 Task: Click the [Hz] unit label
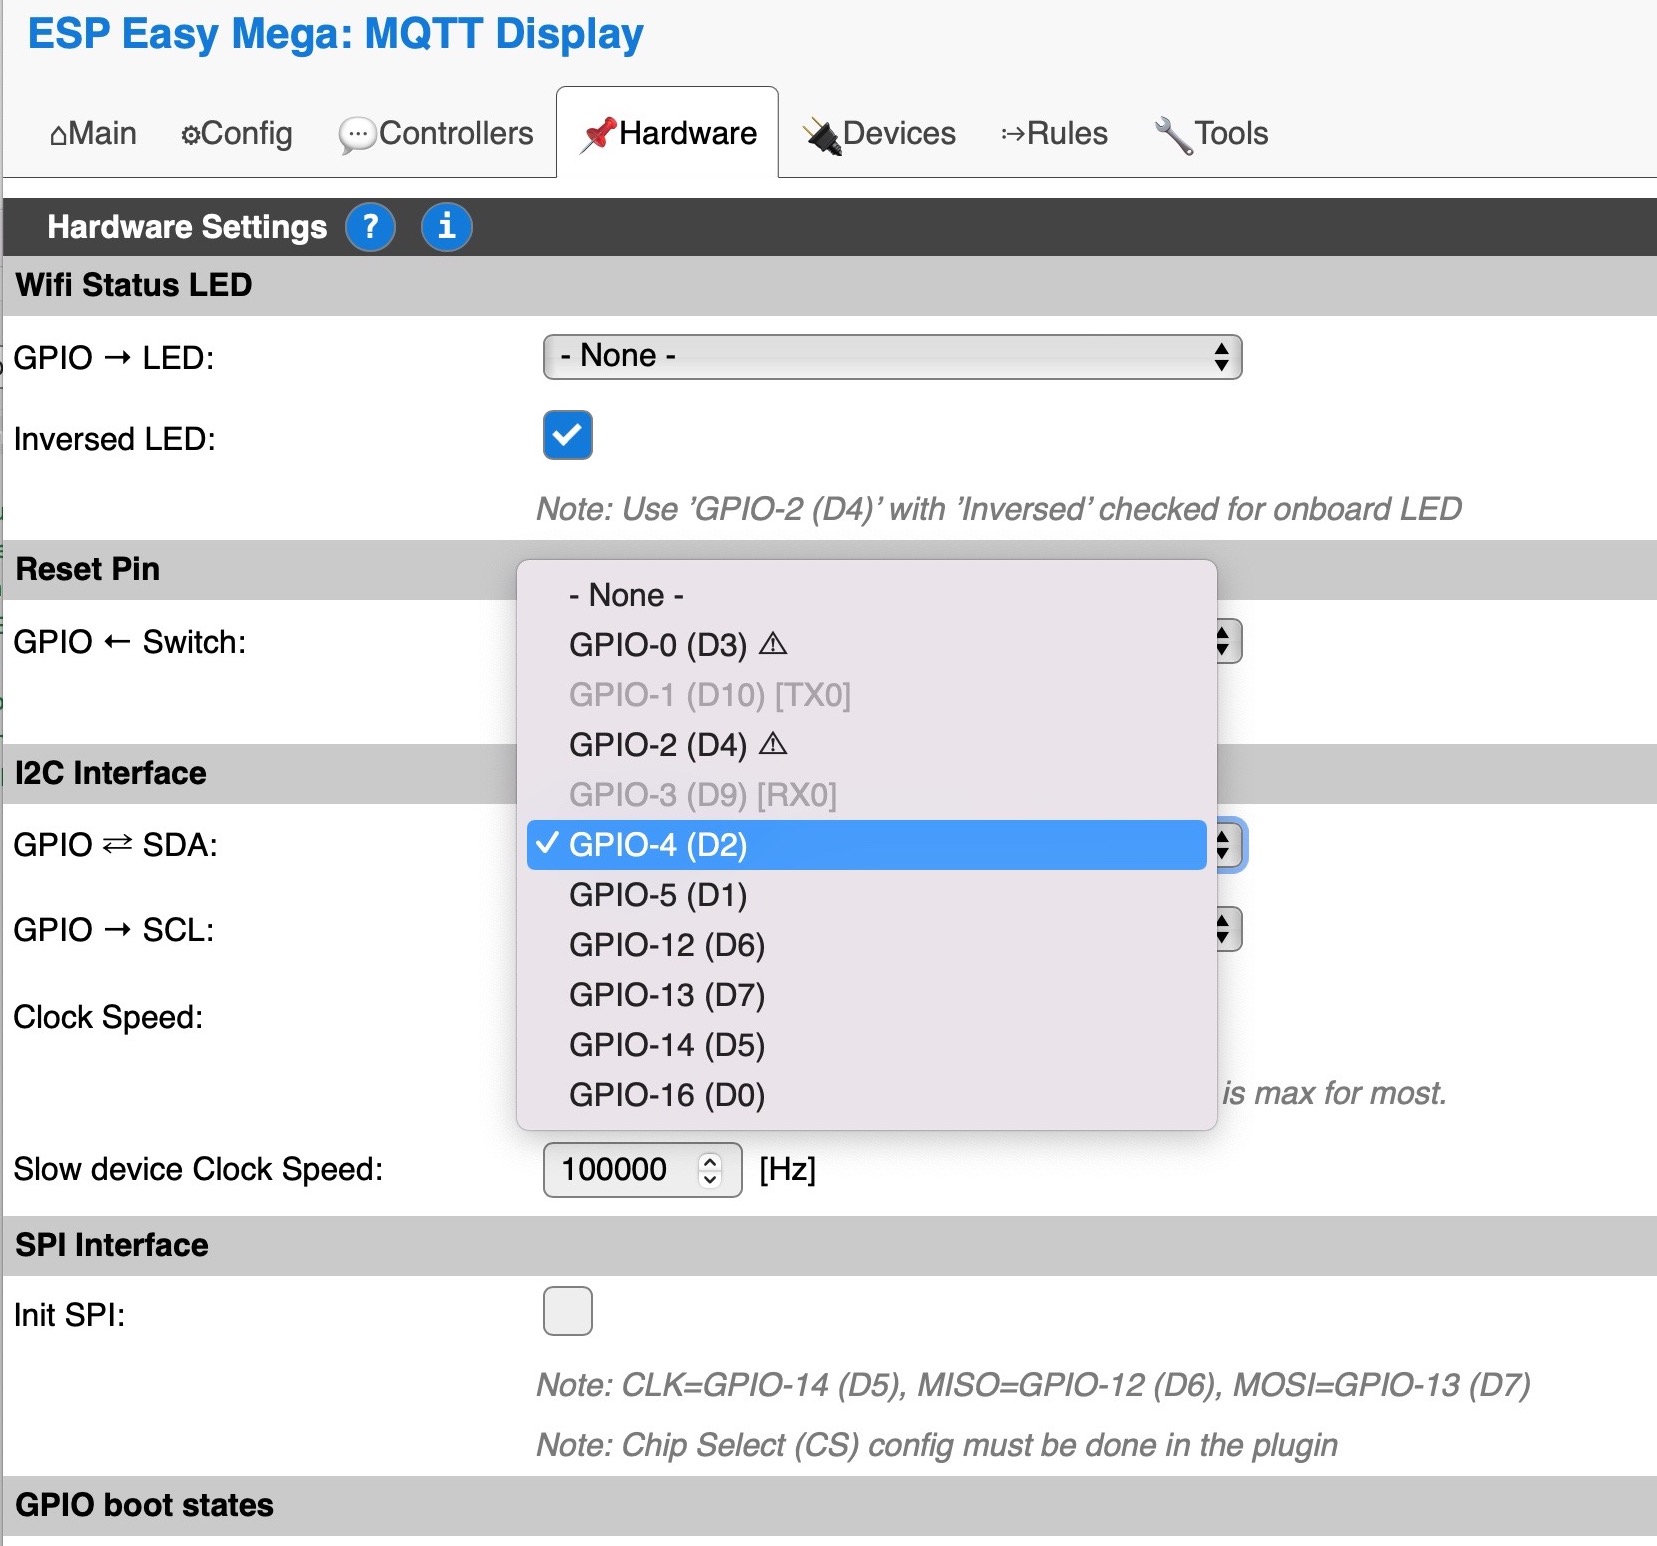point(788,1169)
